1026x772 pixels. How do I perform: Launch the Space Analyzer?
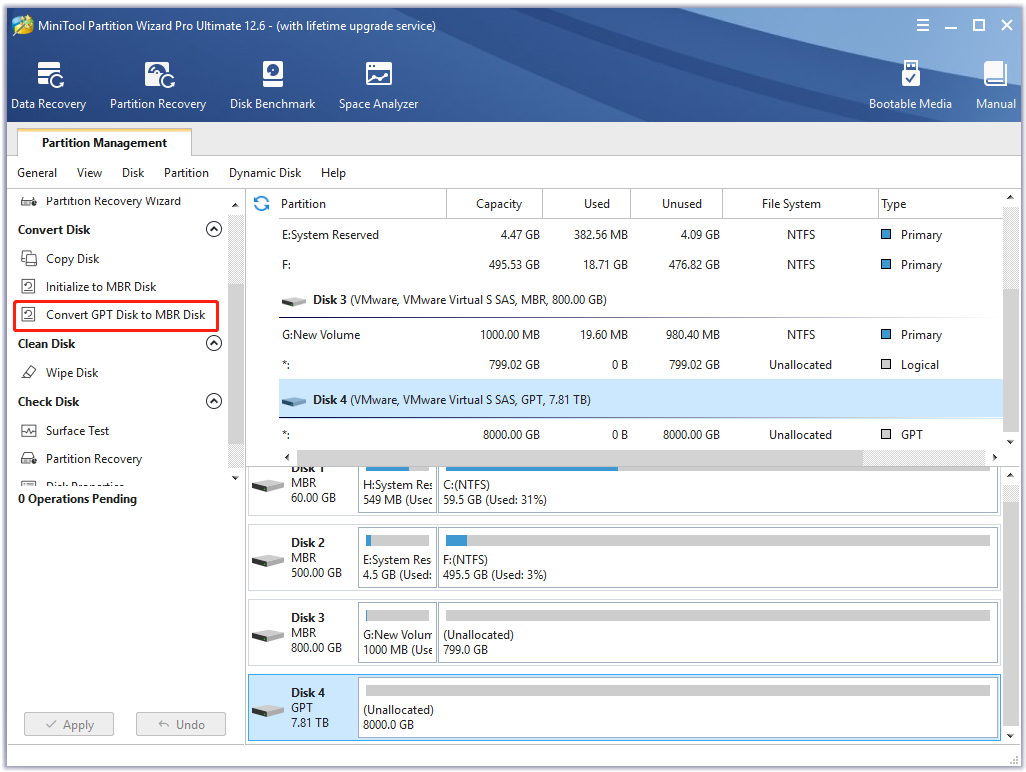coord(378,86)
